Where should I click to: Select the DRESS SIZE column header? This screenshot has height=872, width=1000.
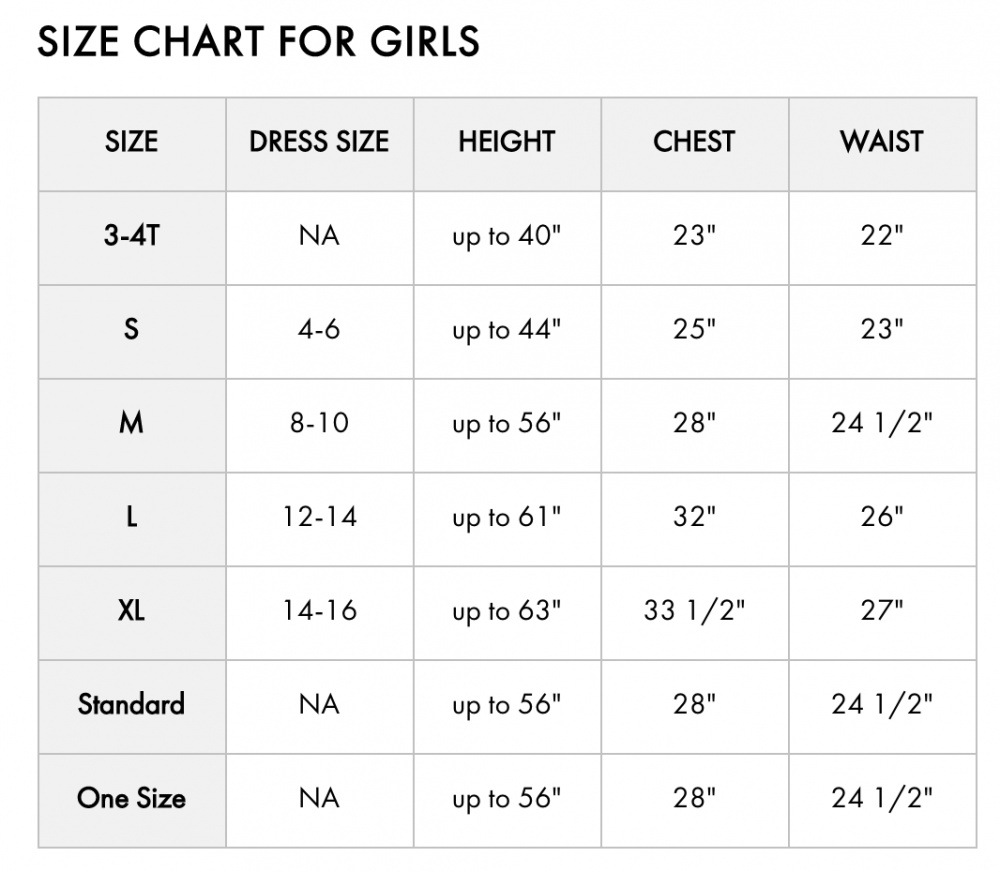point(320,144)
